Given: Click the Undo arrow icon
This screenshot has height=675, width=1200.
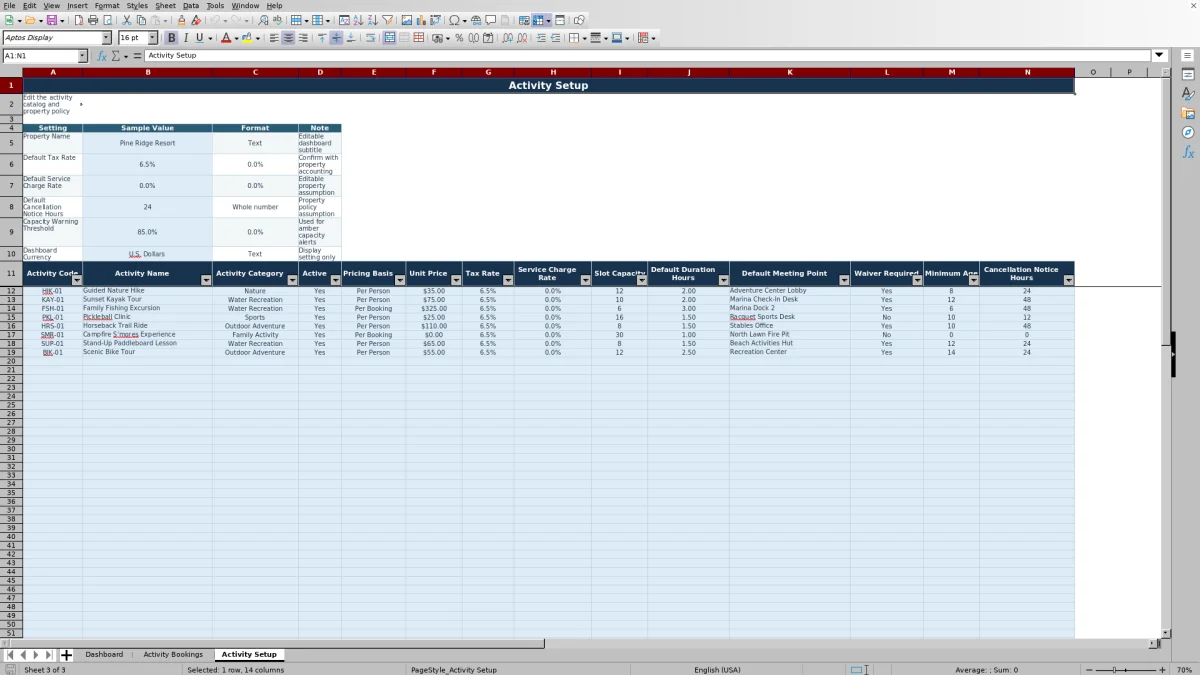Looking at the screenshot, I should pyautogui.click(x=215, y=20).
